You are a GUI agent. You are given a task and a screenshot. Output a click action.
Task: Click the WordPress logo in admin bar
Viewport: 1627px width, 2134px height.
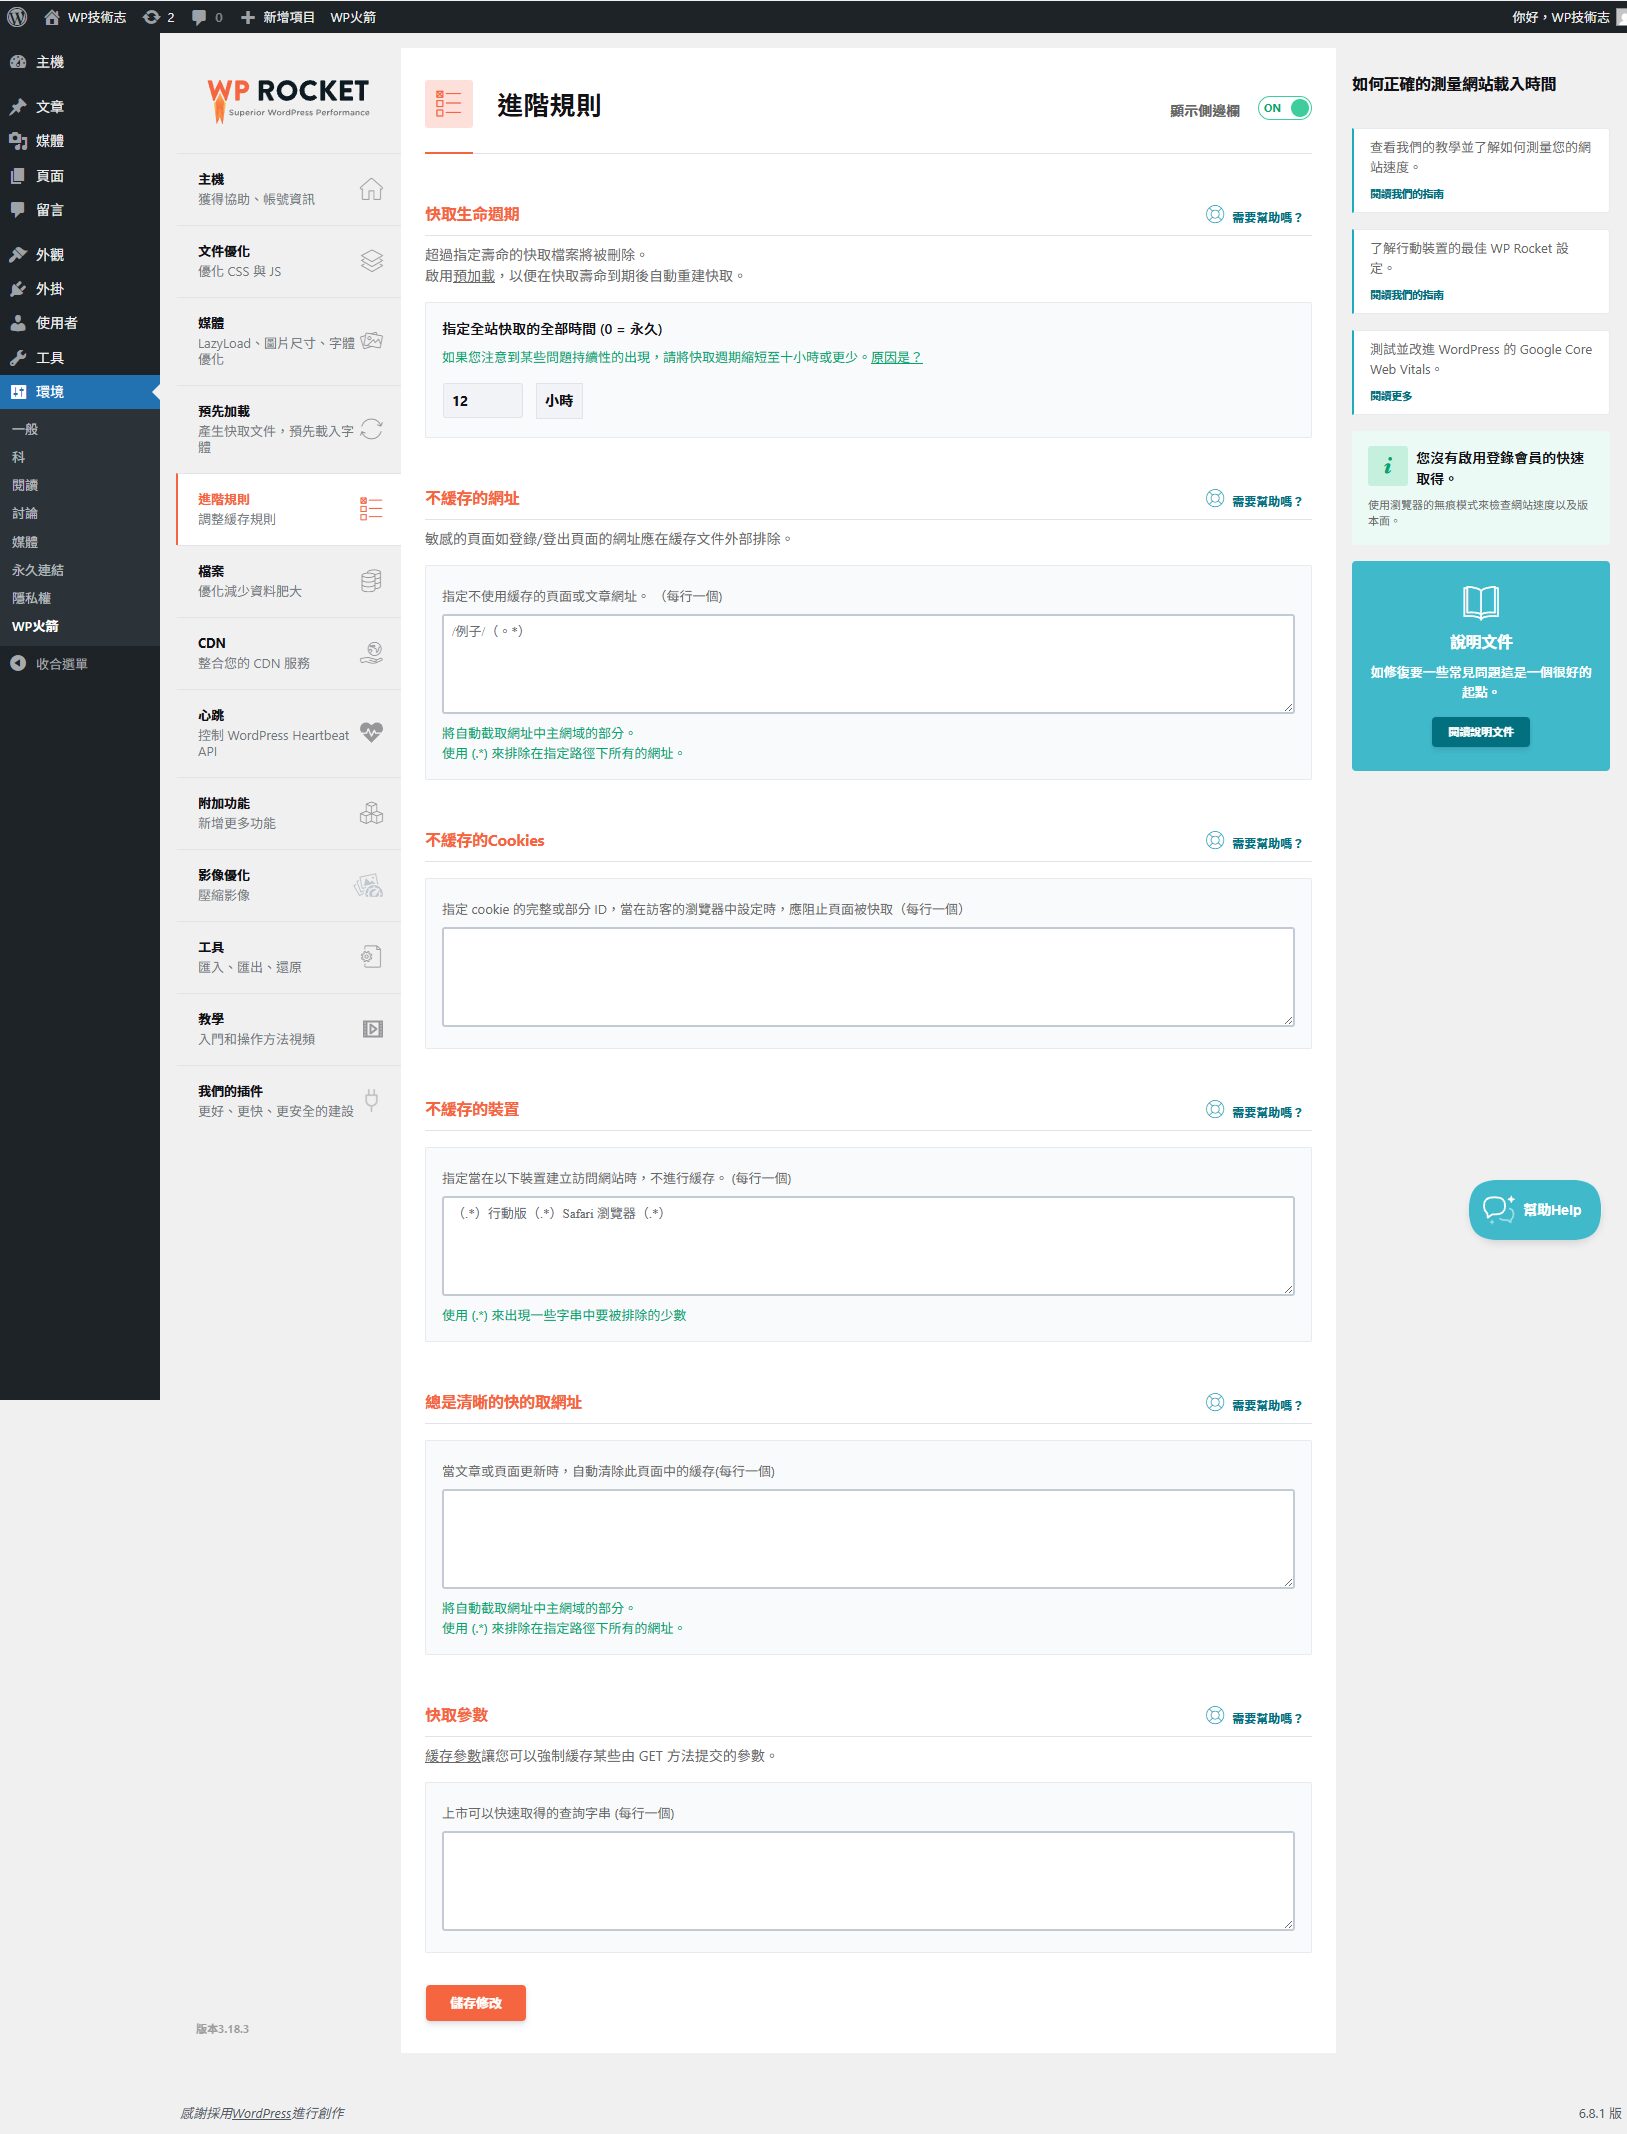tap(17, 17)
